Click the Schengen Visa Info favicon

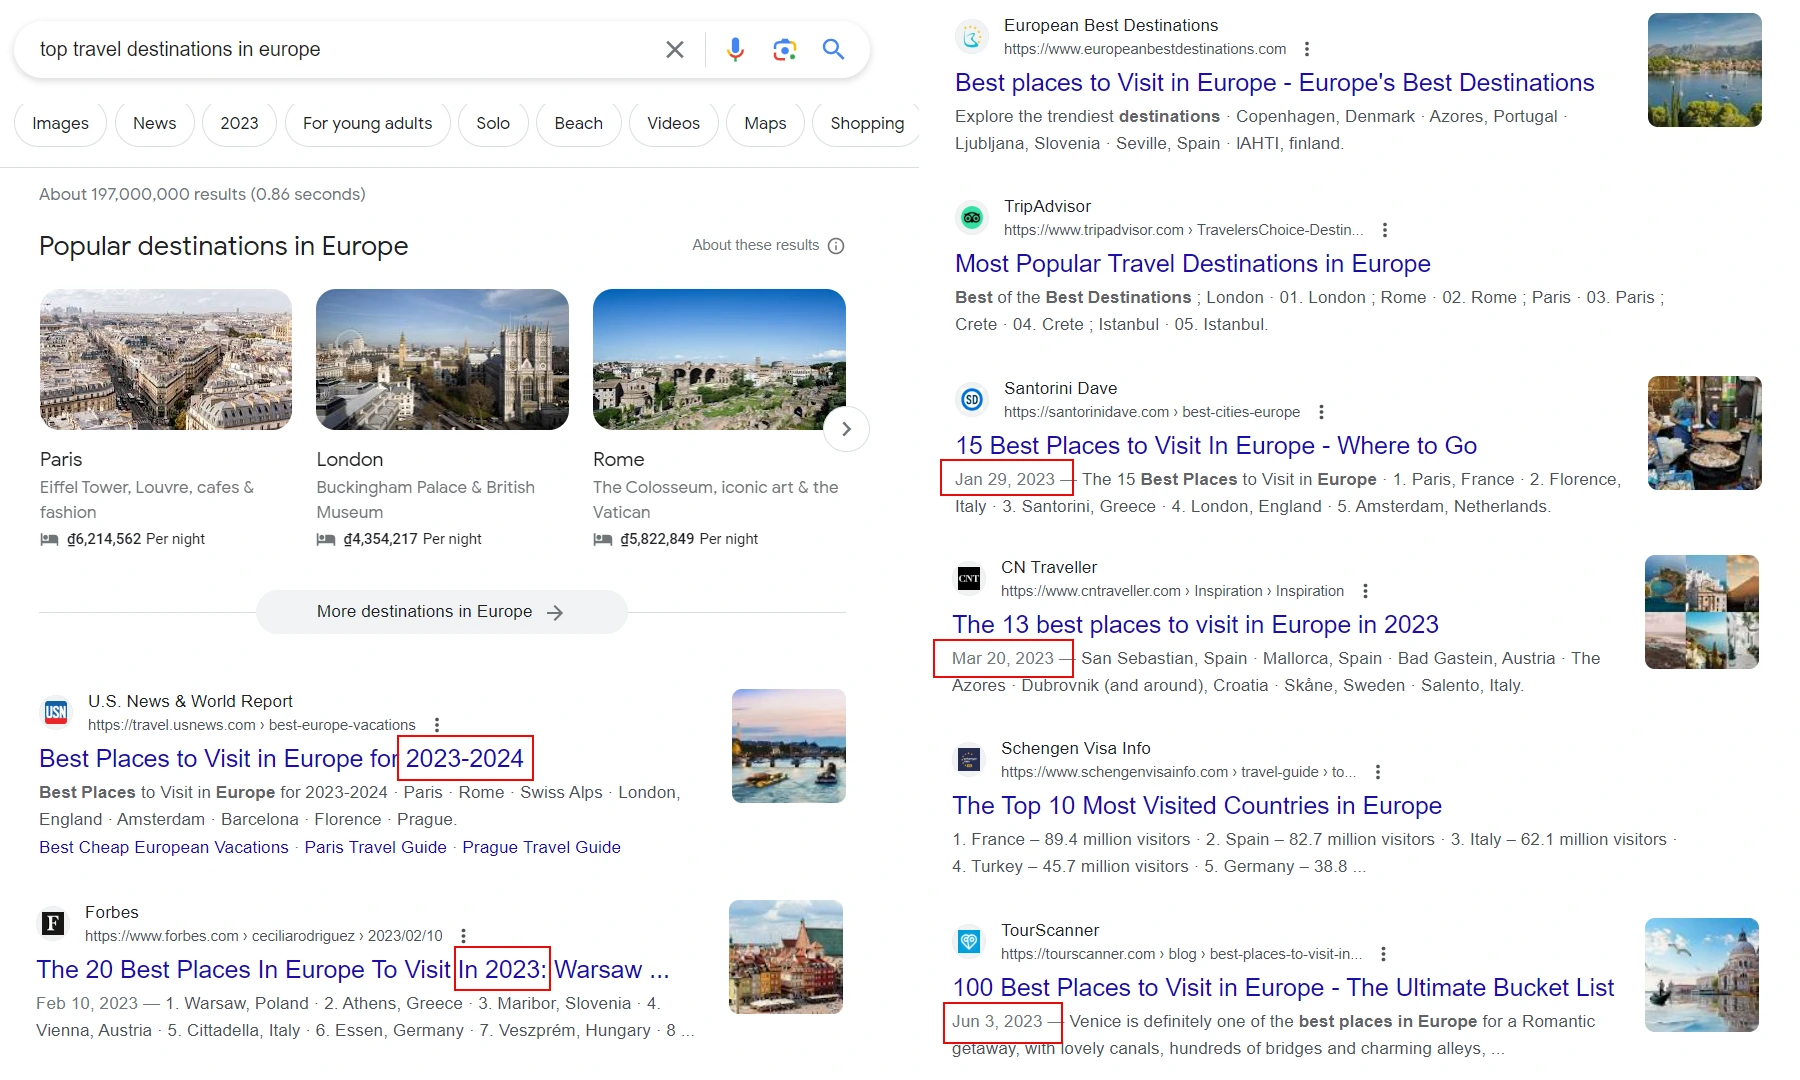click(x=969, y=759)
